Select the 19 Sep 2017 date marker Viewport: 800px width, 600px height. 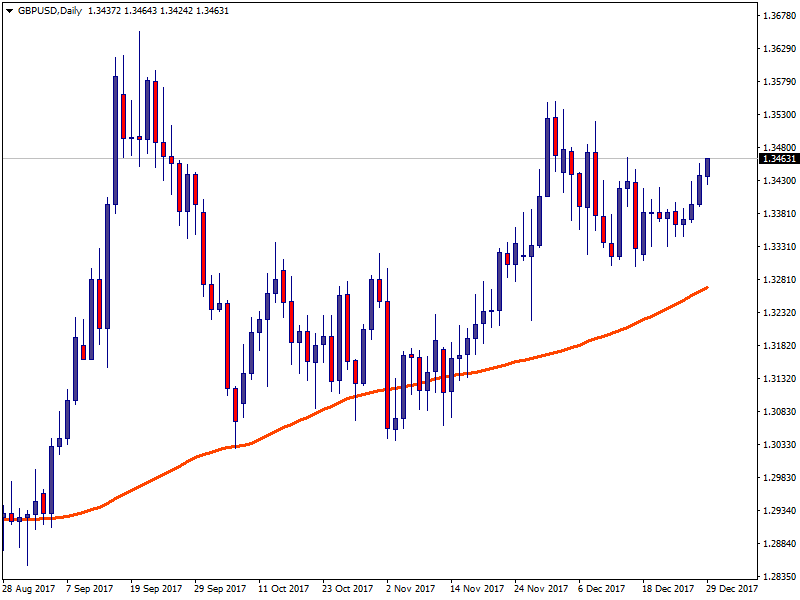pos(155,589)
